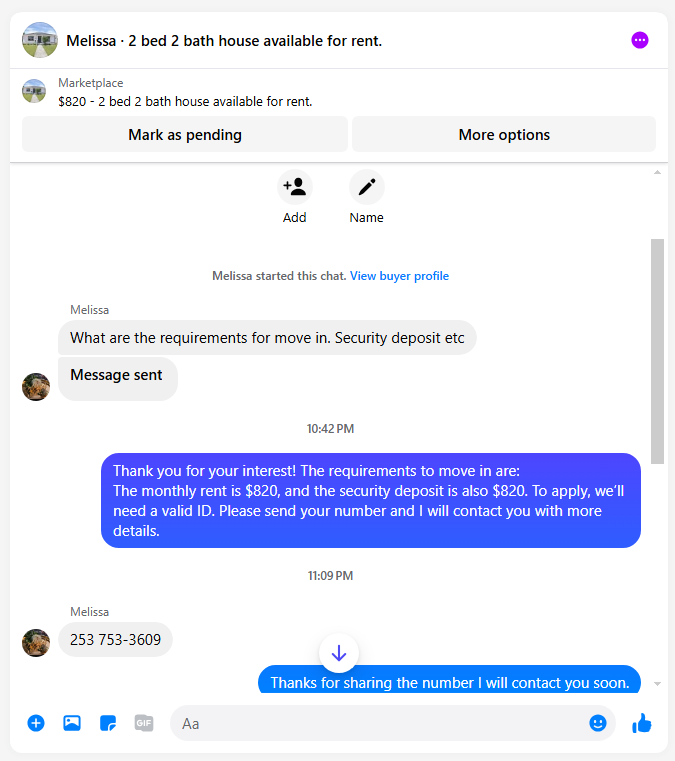The height and width of the screenshot is (761, 675).
Task: Click the scrollbar down arrow
Action: pos(657,684)
